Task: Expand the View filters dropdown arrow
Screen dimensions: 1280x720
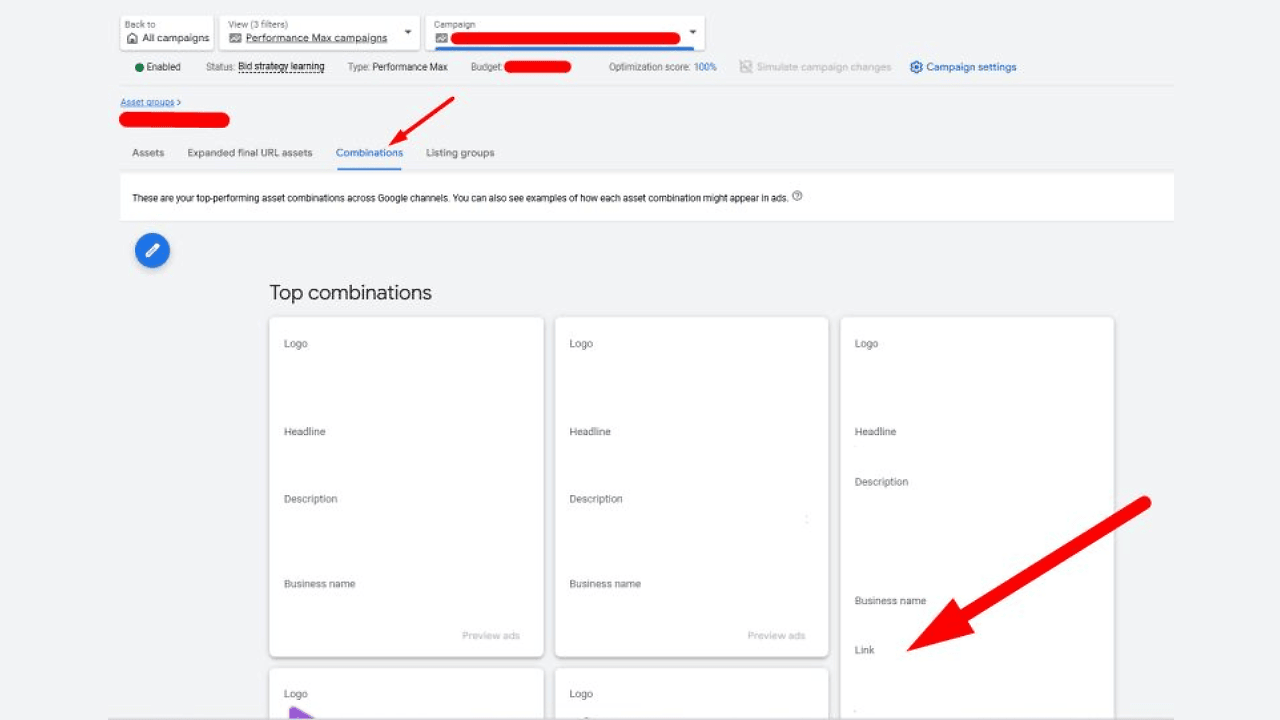Action: 408,32
